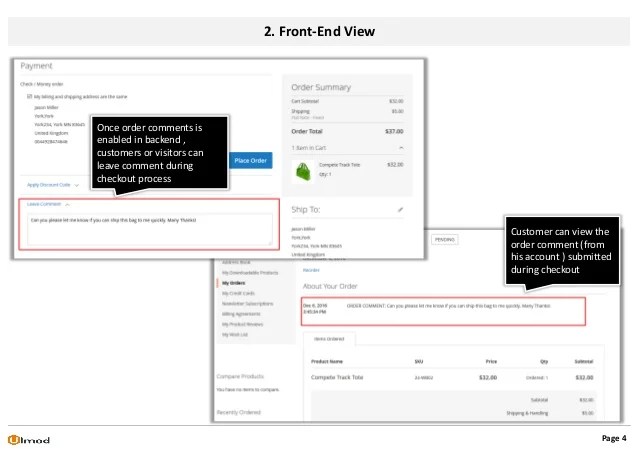Open My Product Reviews in sidebar

coord(243,324)
